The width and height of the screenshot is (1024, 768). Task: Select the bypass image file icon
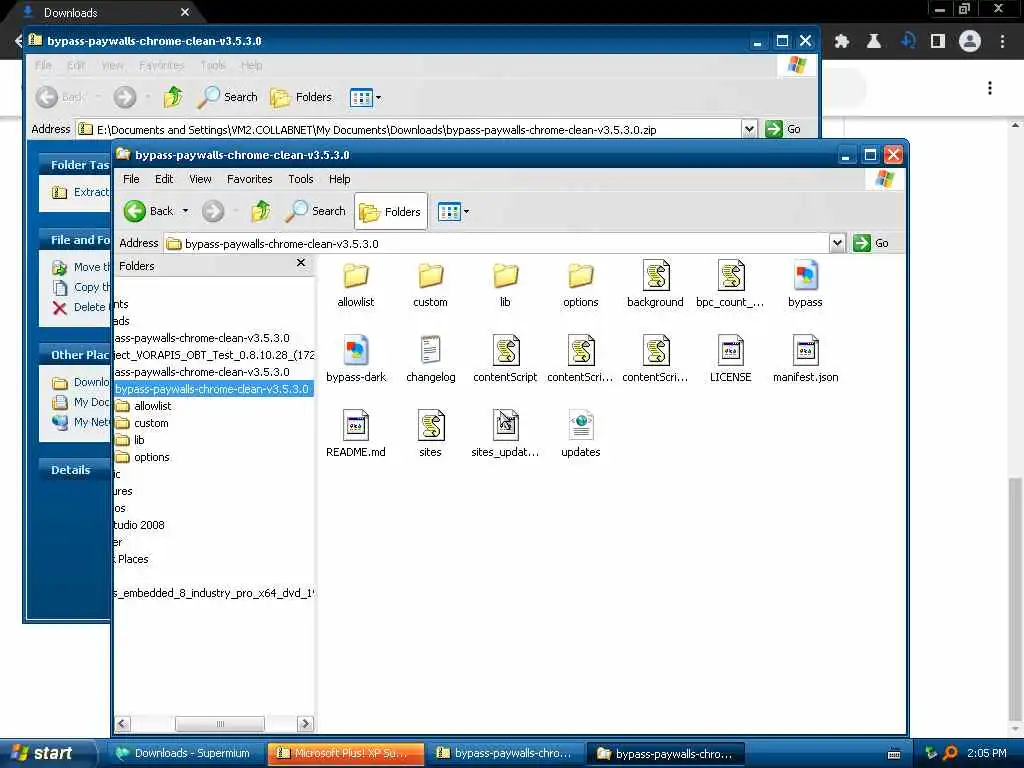[x=805, y=275]
